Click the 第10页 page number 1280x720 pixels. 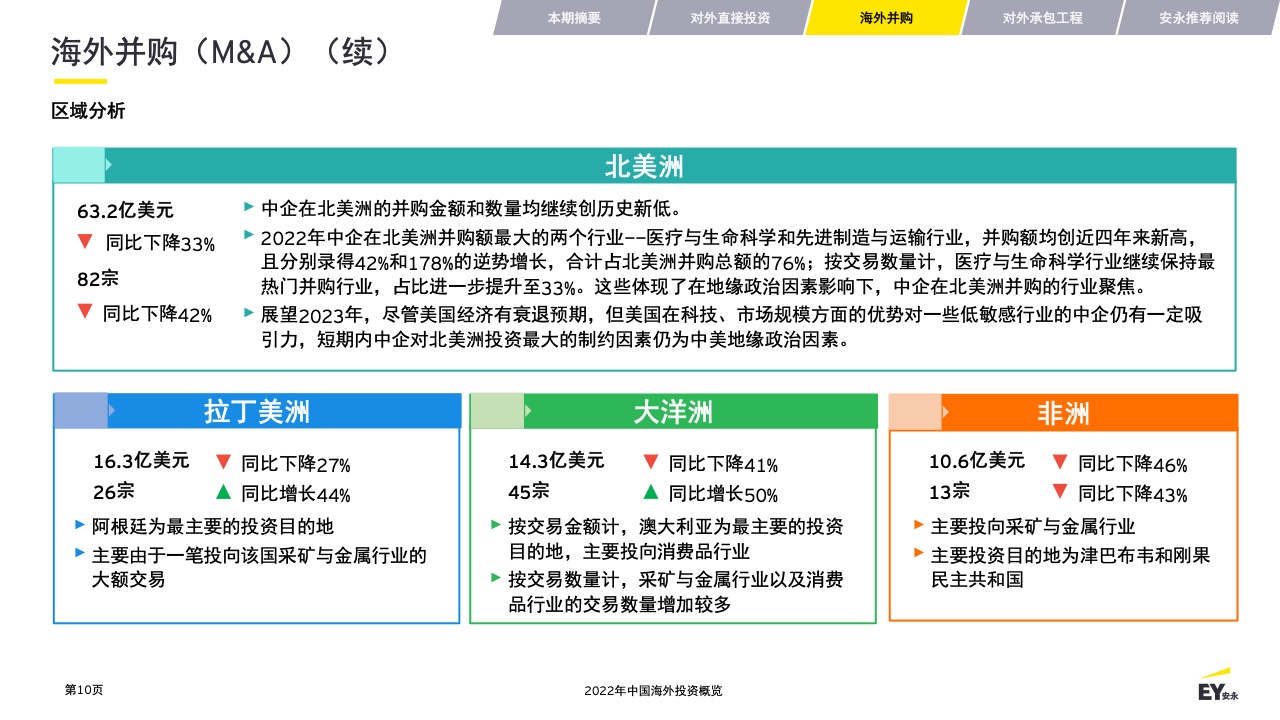84,690
